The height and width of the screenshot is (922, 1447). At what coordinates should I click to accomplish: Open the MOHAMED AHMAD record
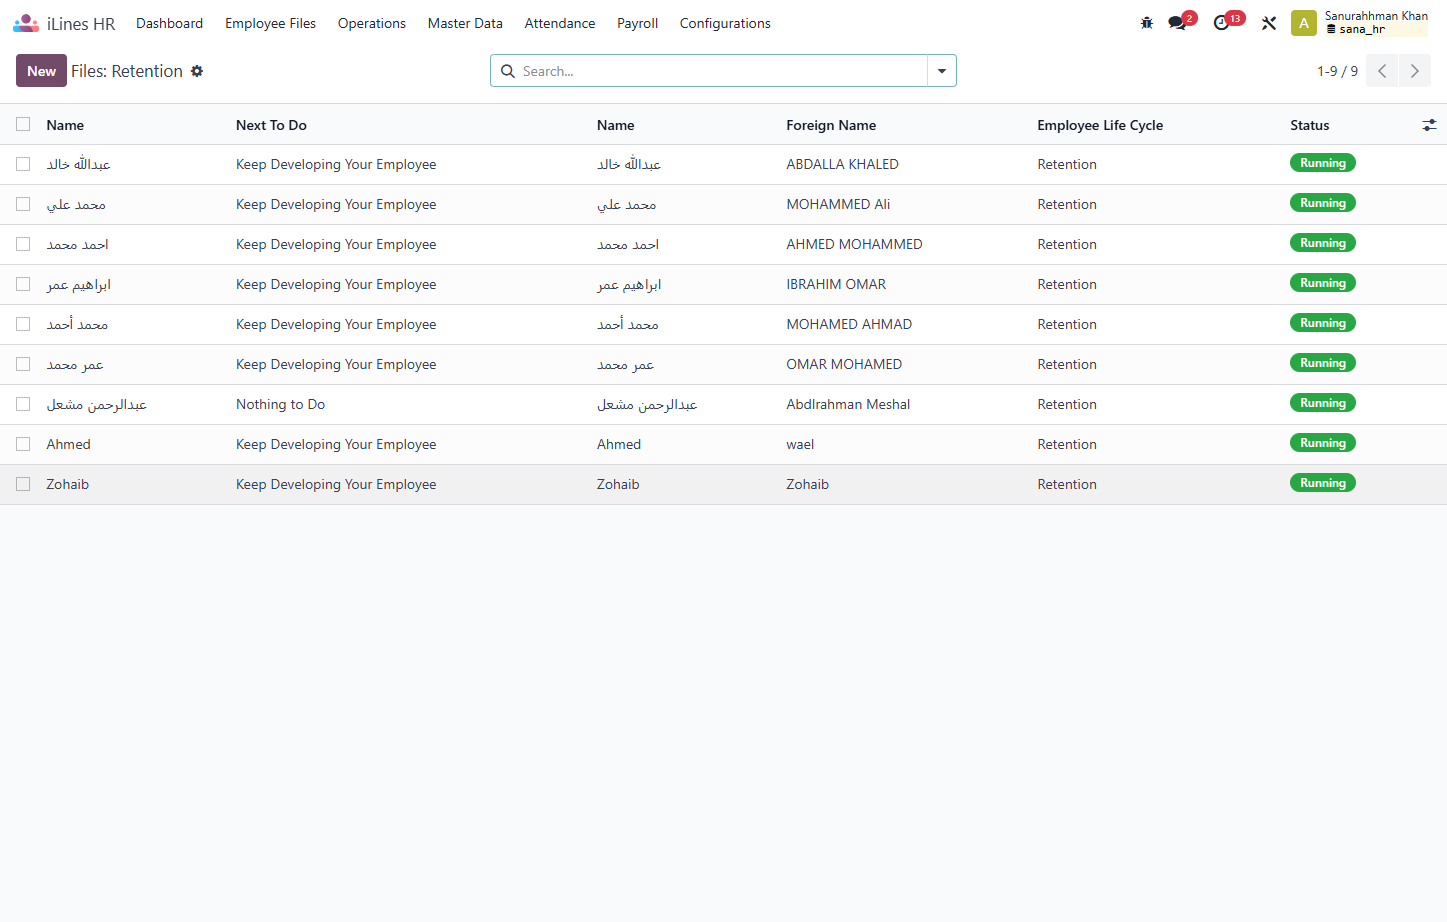point(849,324)
